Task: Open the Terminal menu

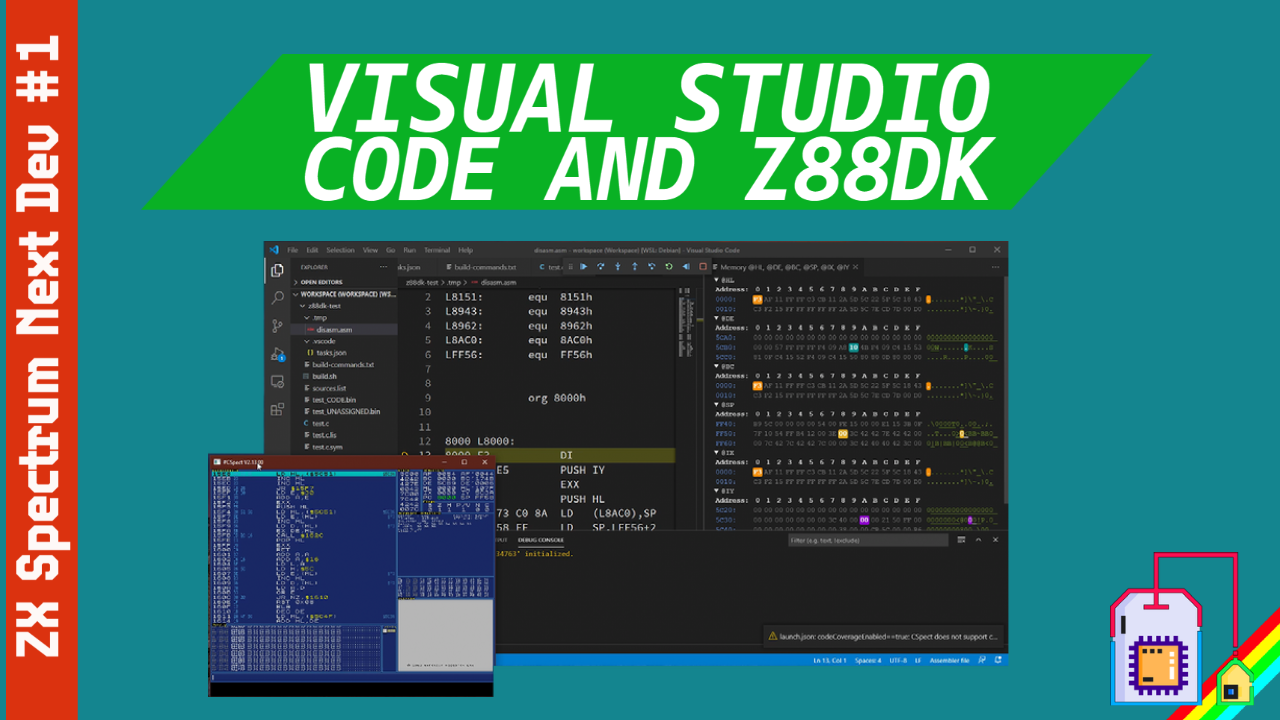Action: pos(436,250)
